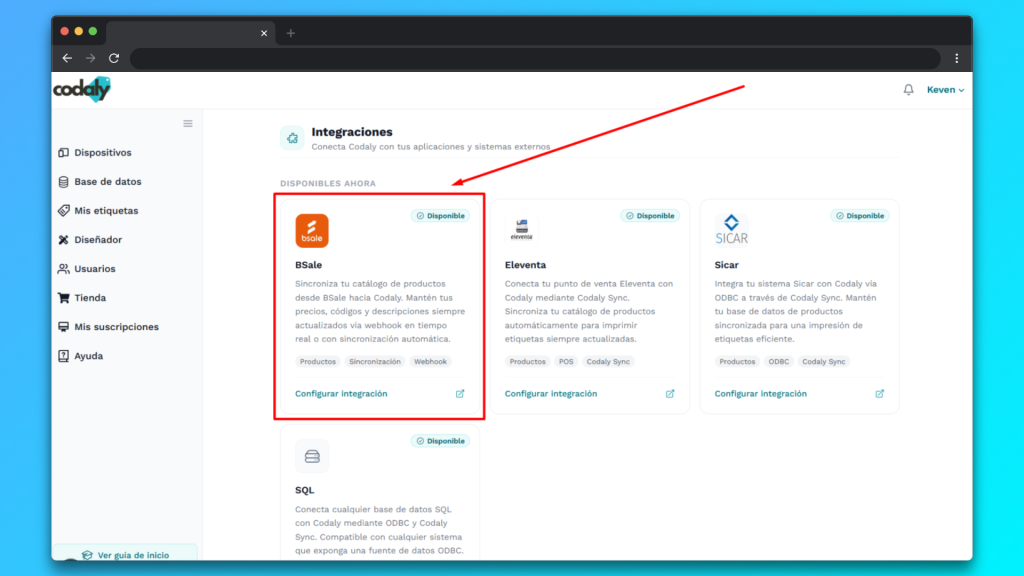Open Ver guía de inicio

[125, 554]
